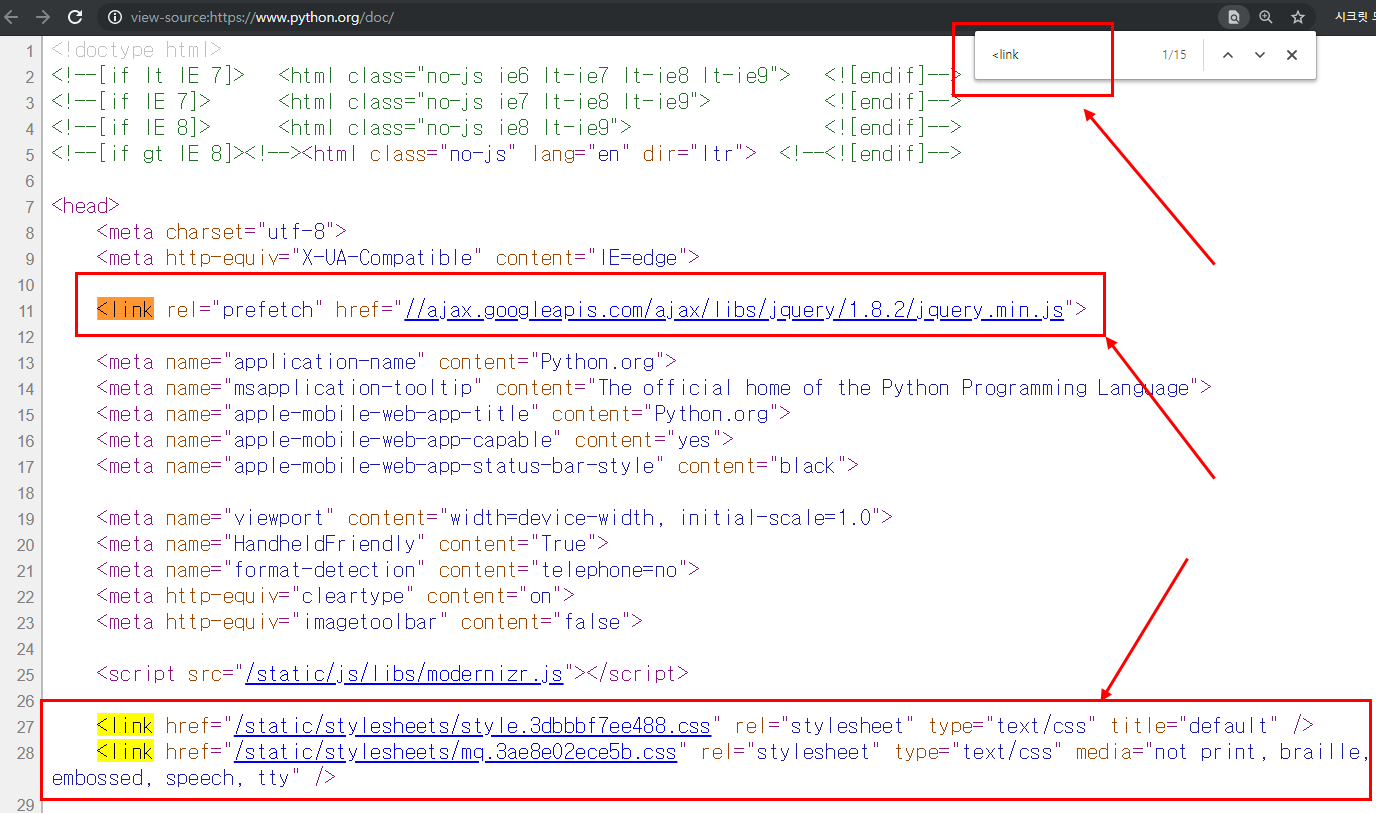
Task: Click the imagetoolbar meta line
Action: (x=370, y=622)
